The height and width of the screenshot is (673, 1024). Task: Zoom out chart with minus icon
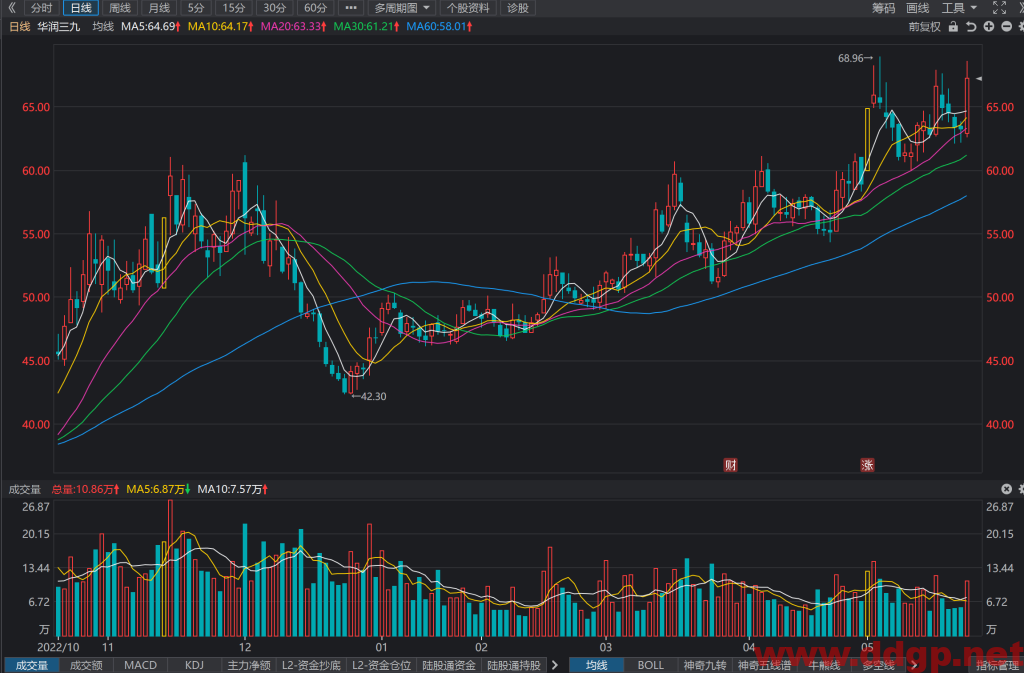coord(1006,27)
